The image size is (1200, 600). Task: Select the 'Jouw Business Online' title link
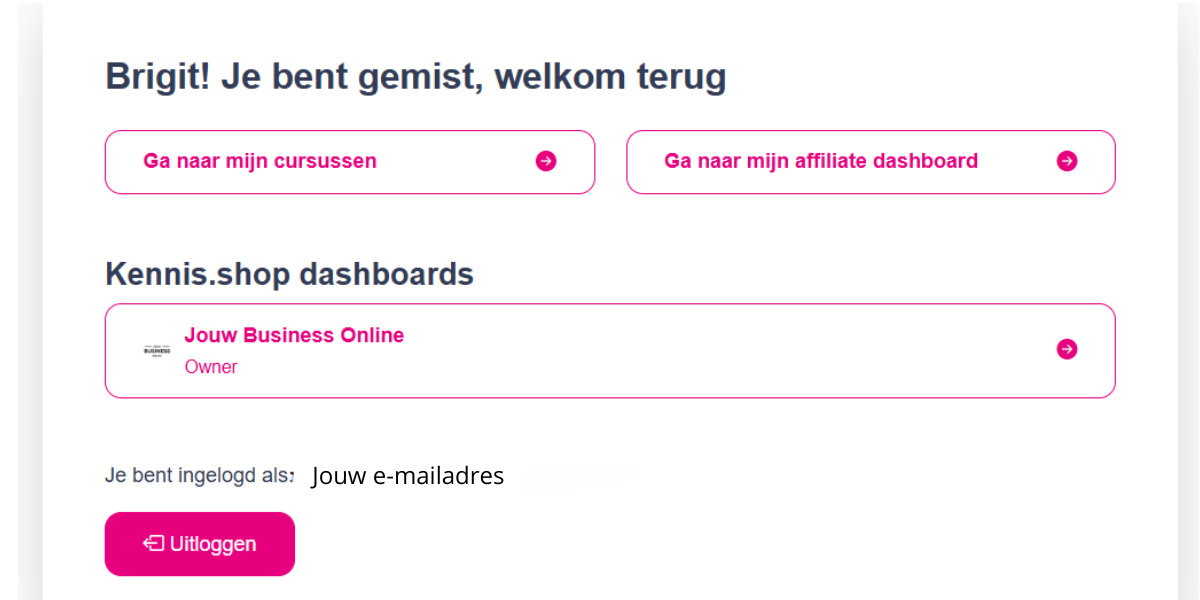click(x=294, y=335)
